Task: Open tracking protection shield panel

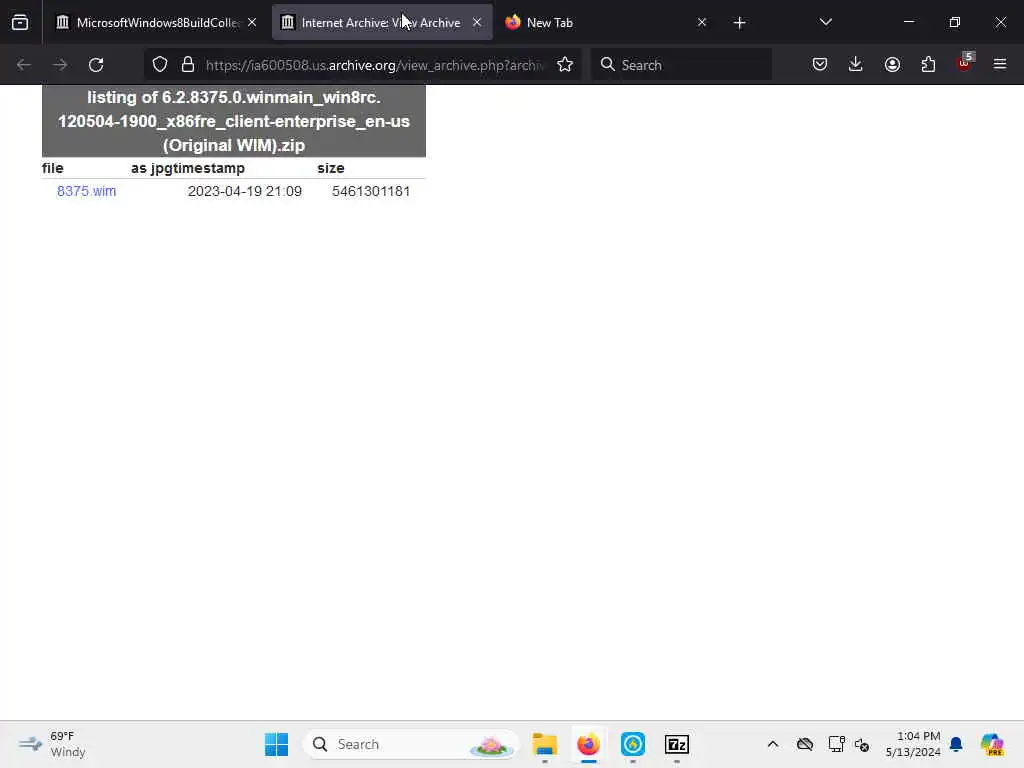Action: coord(160,65)
